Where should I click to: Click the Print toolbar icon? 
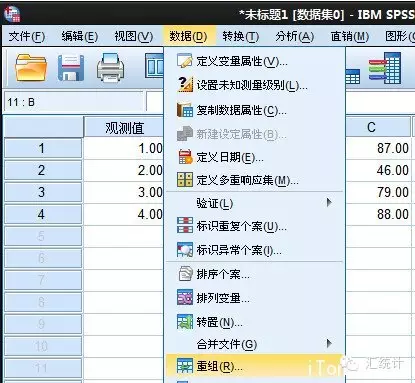[111, 68]
